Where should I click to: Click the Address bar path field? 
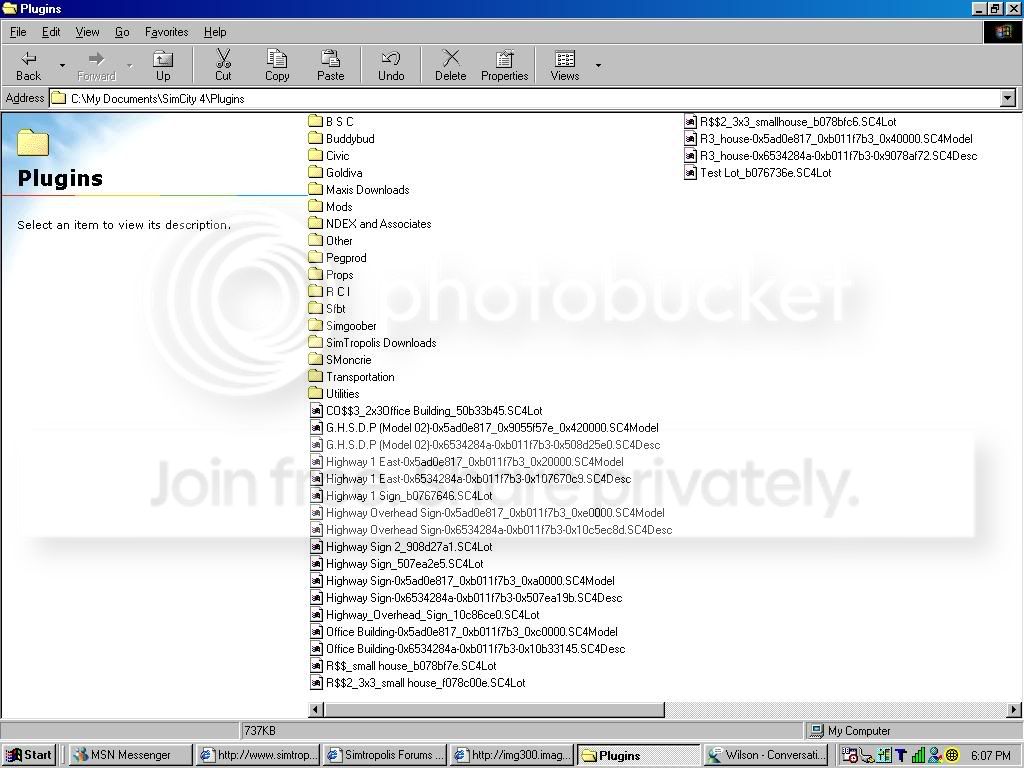coord(524,99)
